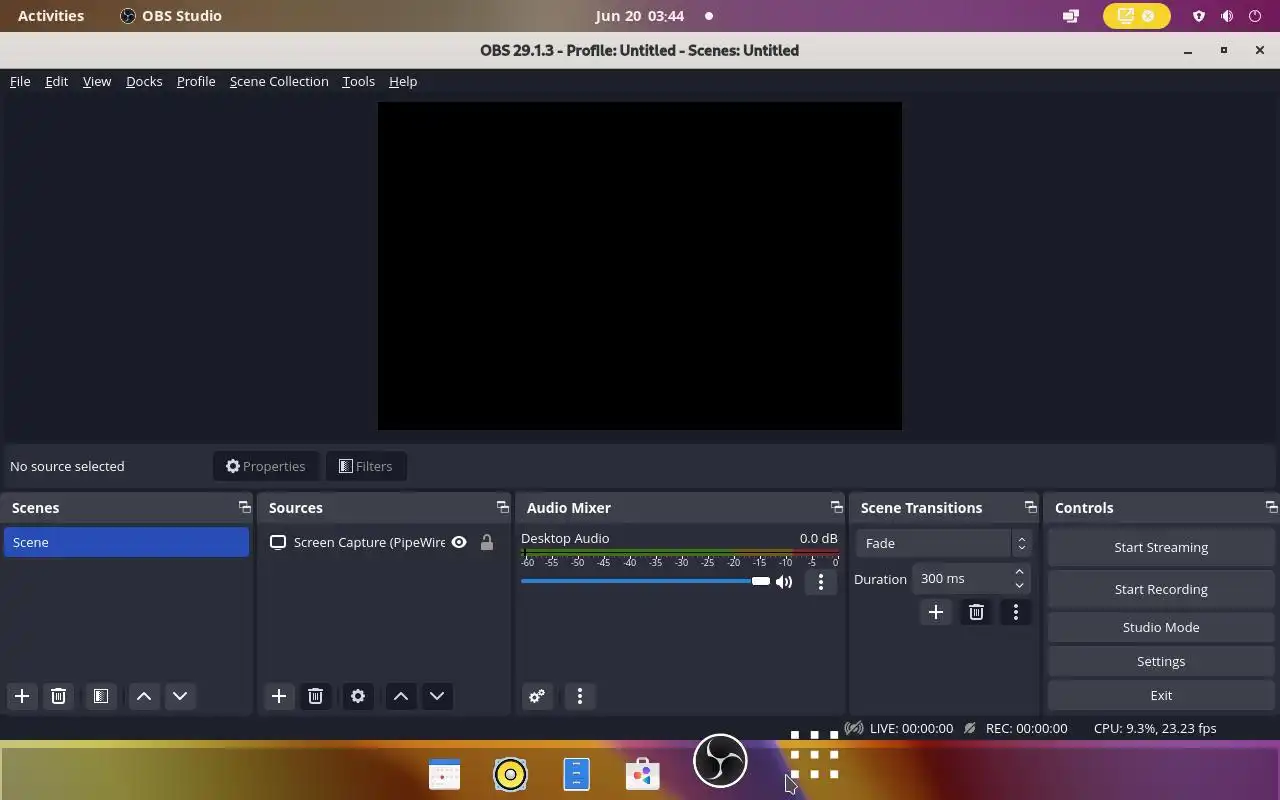Click Exit button in Controls
The width and height of the screenshot is (1280, 800).
[x=1161, y=695]
